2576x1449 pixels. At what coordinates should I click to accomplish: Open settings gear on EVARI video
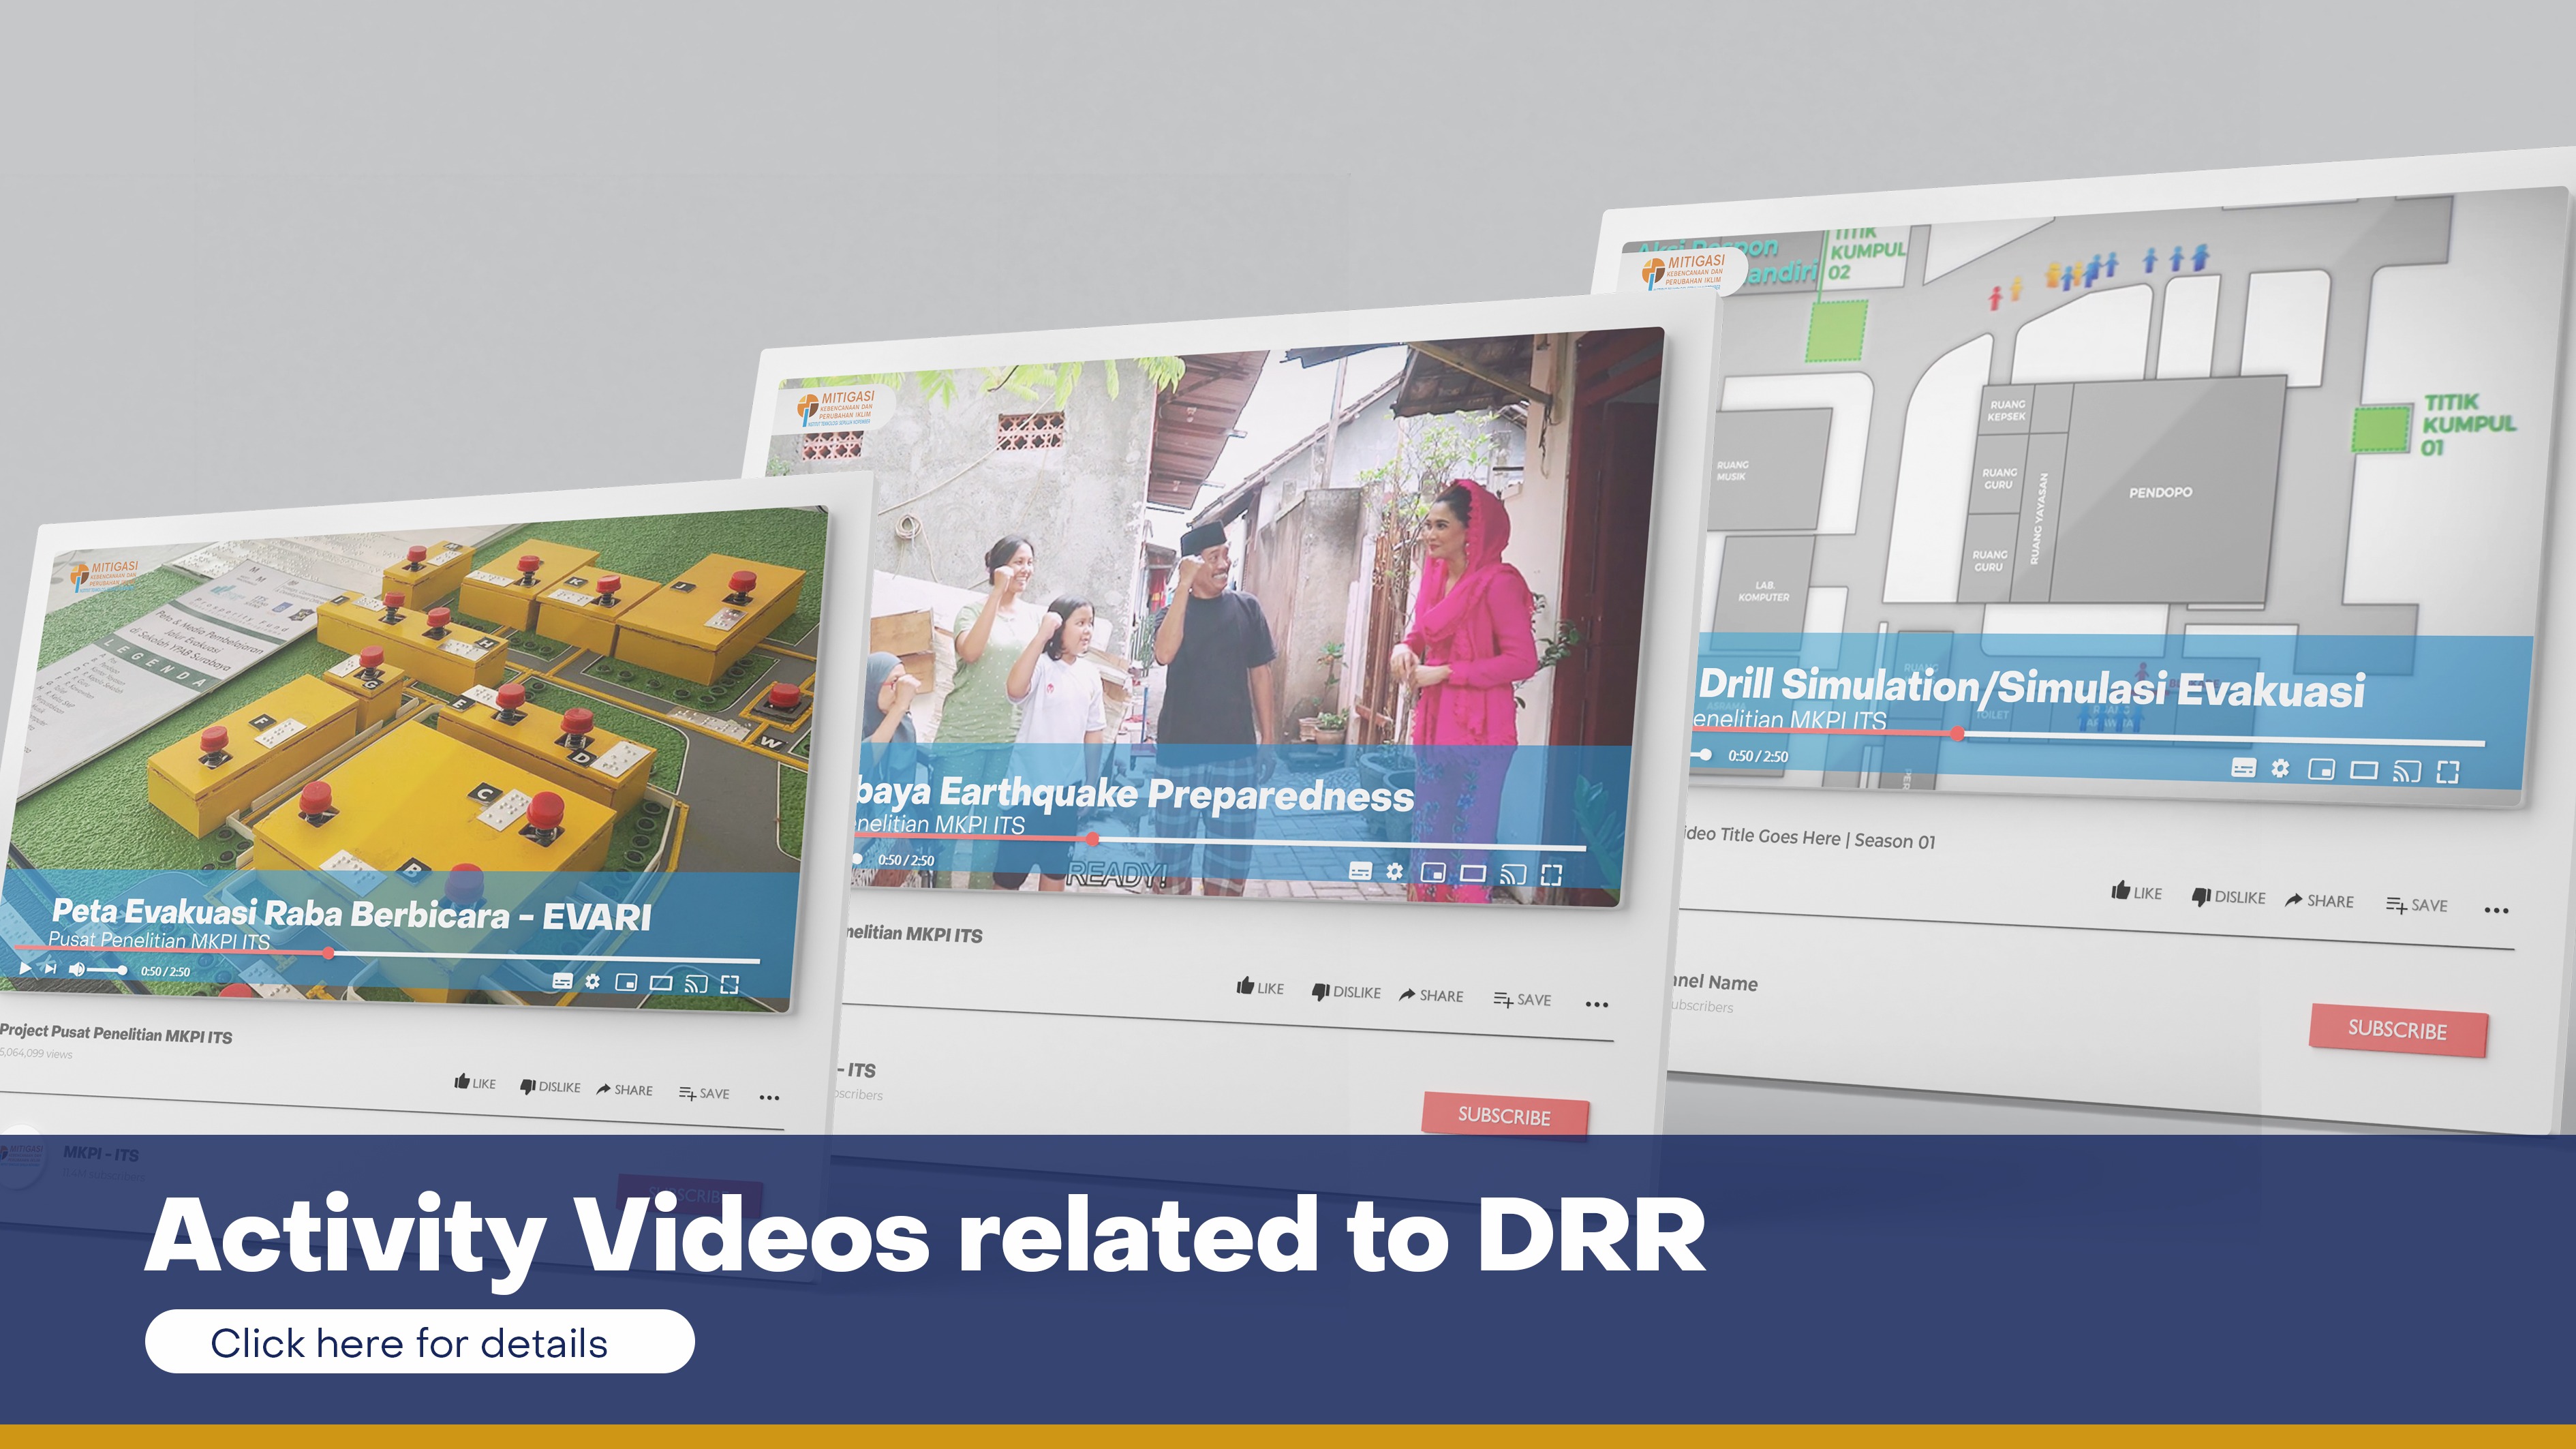click(x=593, y=981)
